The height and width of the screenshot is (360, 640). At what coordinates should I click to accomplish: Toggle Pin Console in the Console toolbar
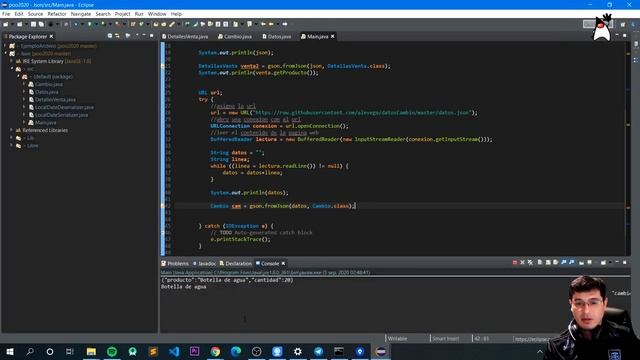pyautogui.click(x=581, y=262)
